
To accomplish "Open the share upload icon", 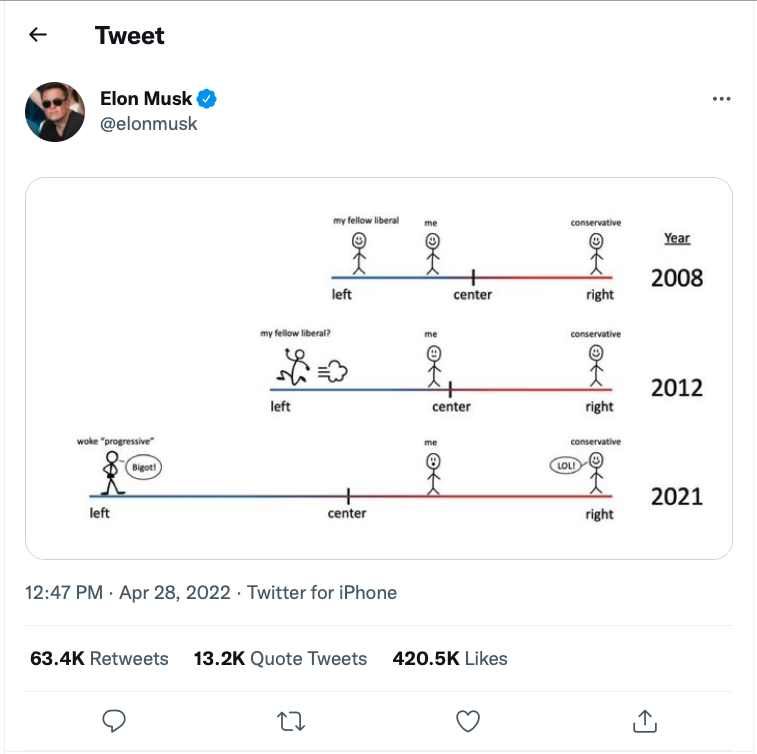I will coord(645,721).
